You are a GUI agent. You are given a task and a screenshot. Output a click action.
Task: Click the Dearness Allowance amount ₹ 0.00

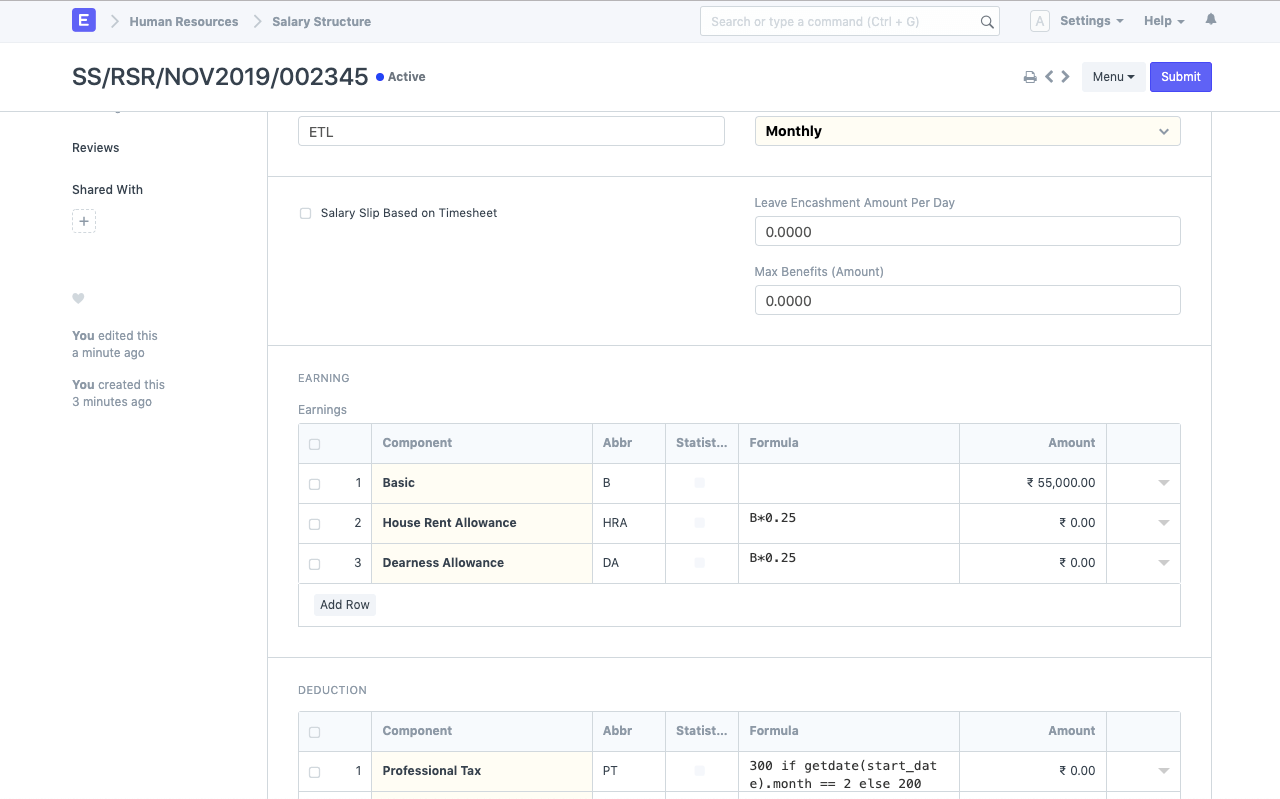[x=1033, y=563]
